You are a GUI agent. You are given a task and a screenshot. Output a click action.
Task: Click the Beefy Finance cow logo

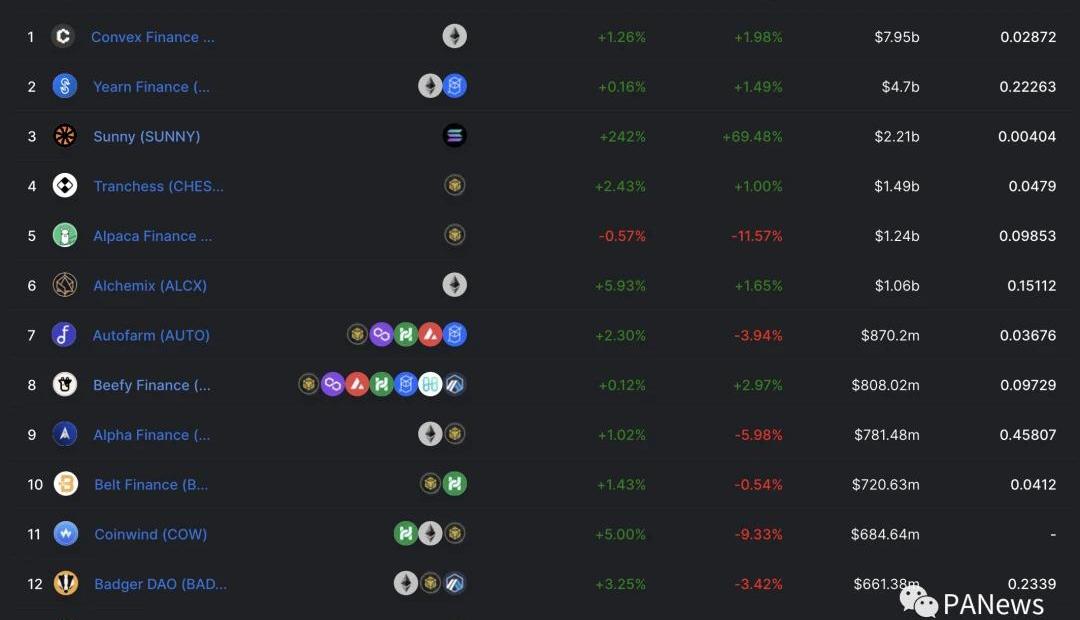[x=65, y=385]
